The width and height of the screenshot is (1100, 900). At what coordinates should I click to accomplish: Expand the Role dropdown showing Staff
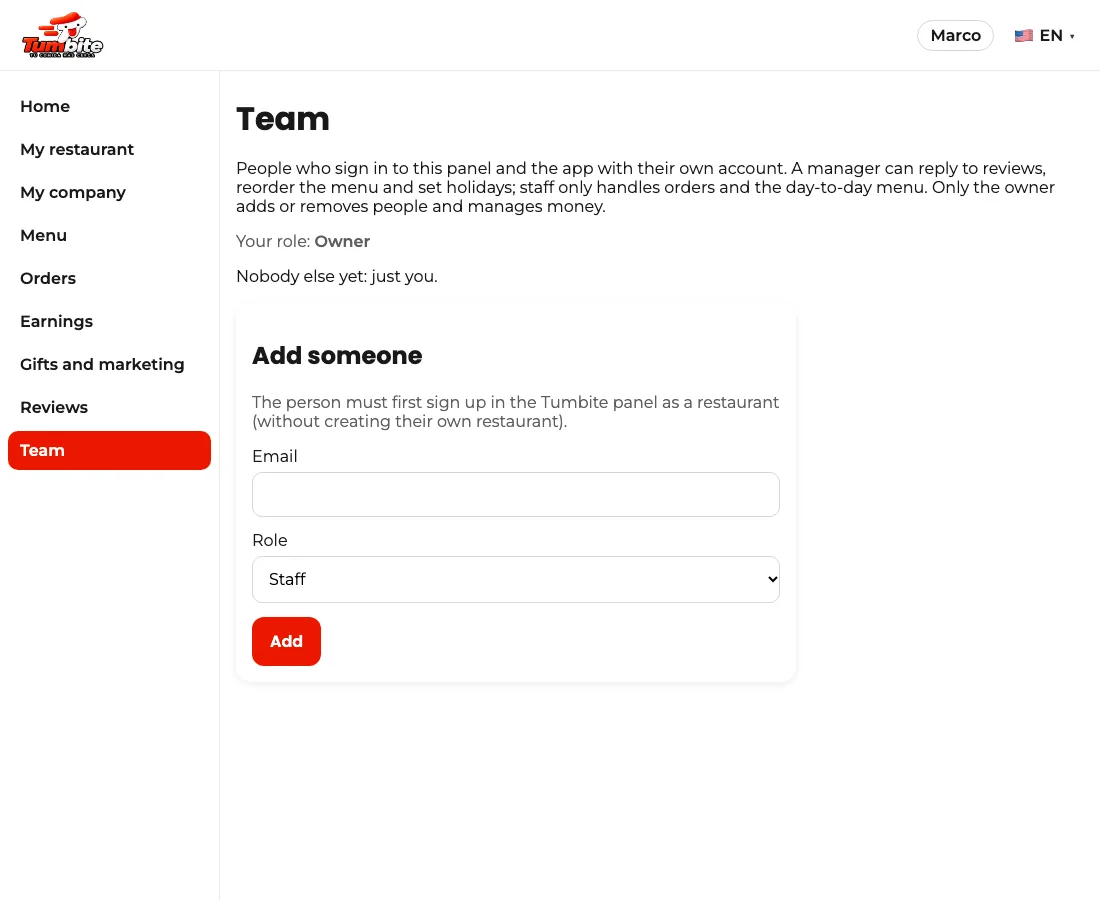tap(516, 579)
